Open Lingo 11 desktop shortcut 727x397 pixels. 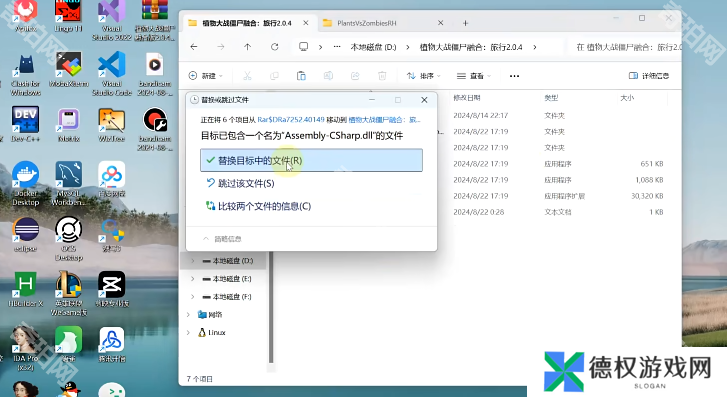tap(68, 16)
